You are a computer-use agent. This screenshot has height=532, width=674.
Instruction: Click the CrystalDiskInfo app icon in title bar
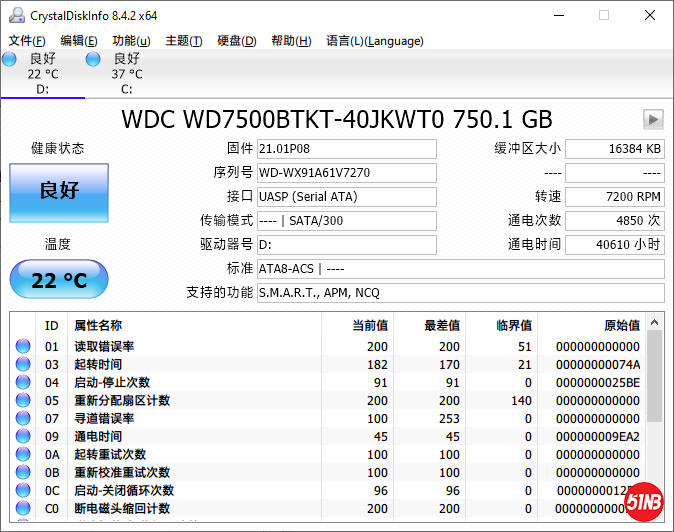13,15
